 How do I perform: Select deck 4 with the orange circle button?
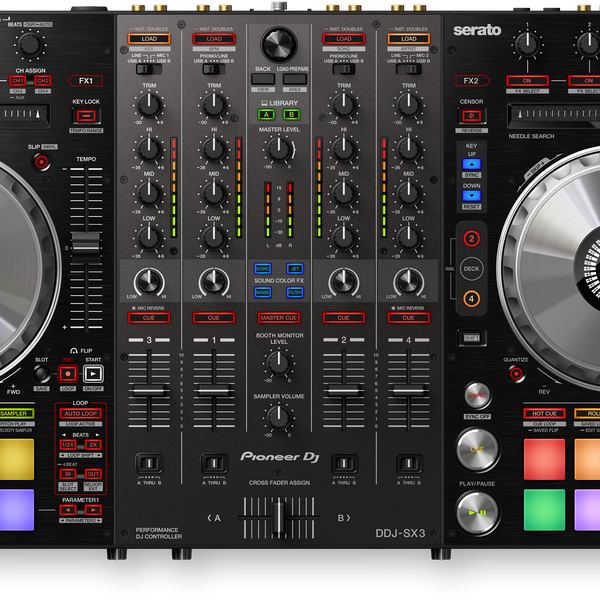pos(471,299)
